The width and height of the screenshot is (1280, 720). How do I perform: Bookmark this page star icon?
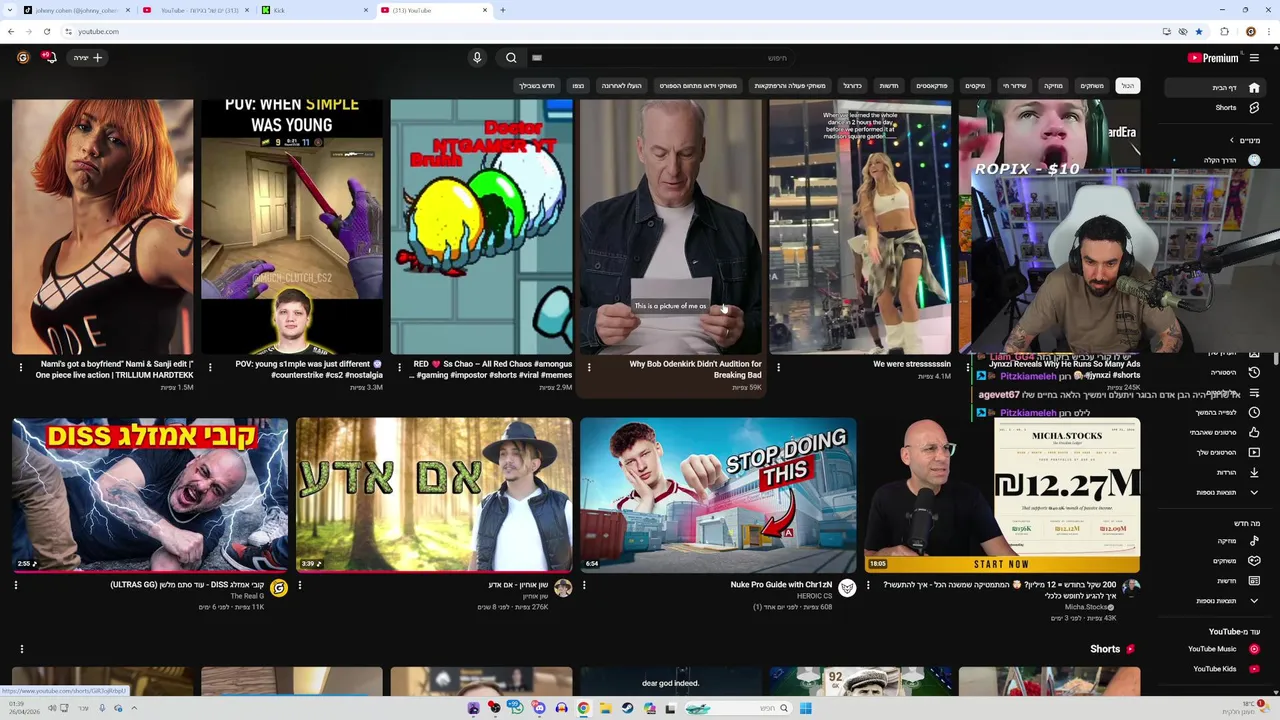point(1198,31)
